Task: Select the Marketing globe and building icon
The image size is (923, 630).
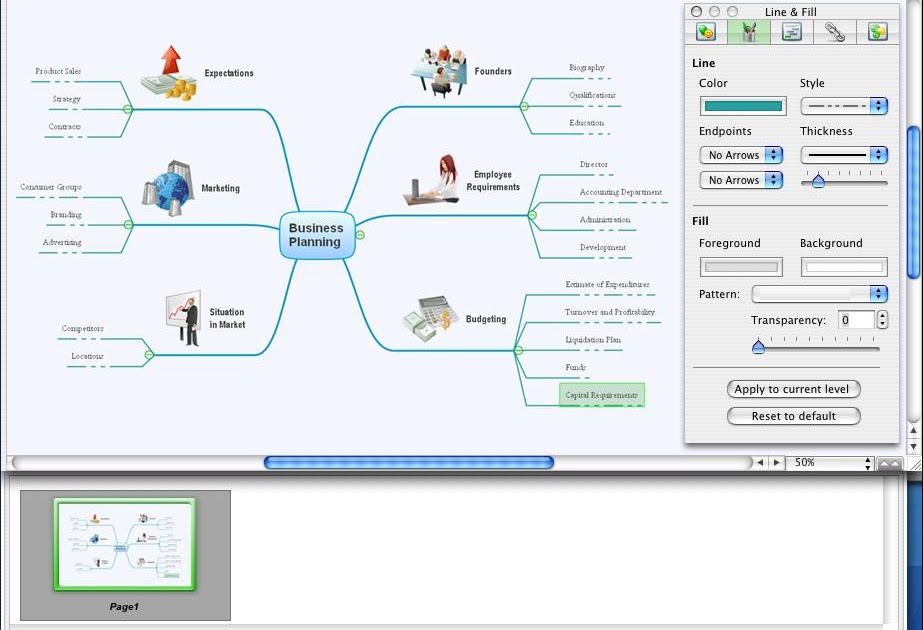Action: click(168, 188)
